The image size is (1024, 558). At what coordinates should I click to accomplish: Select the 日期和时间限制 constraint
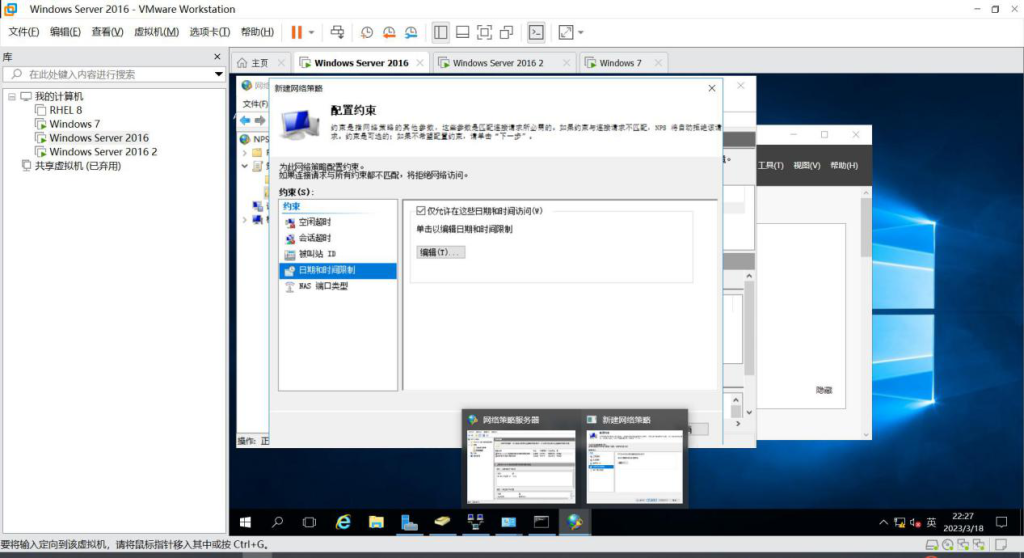pyautogui.click(x=338, y=270)
